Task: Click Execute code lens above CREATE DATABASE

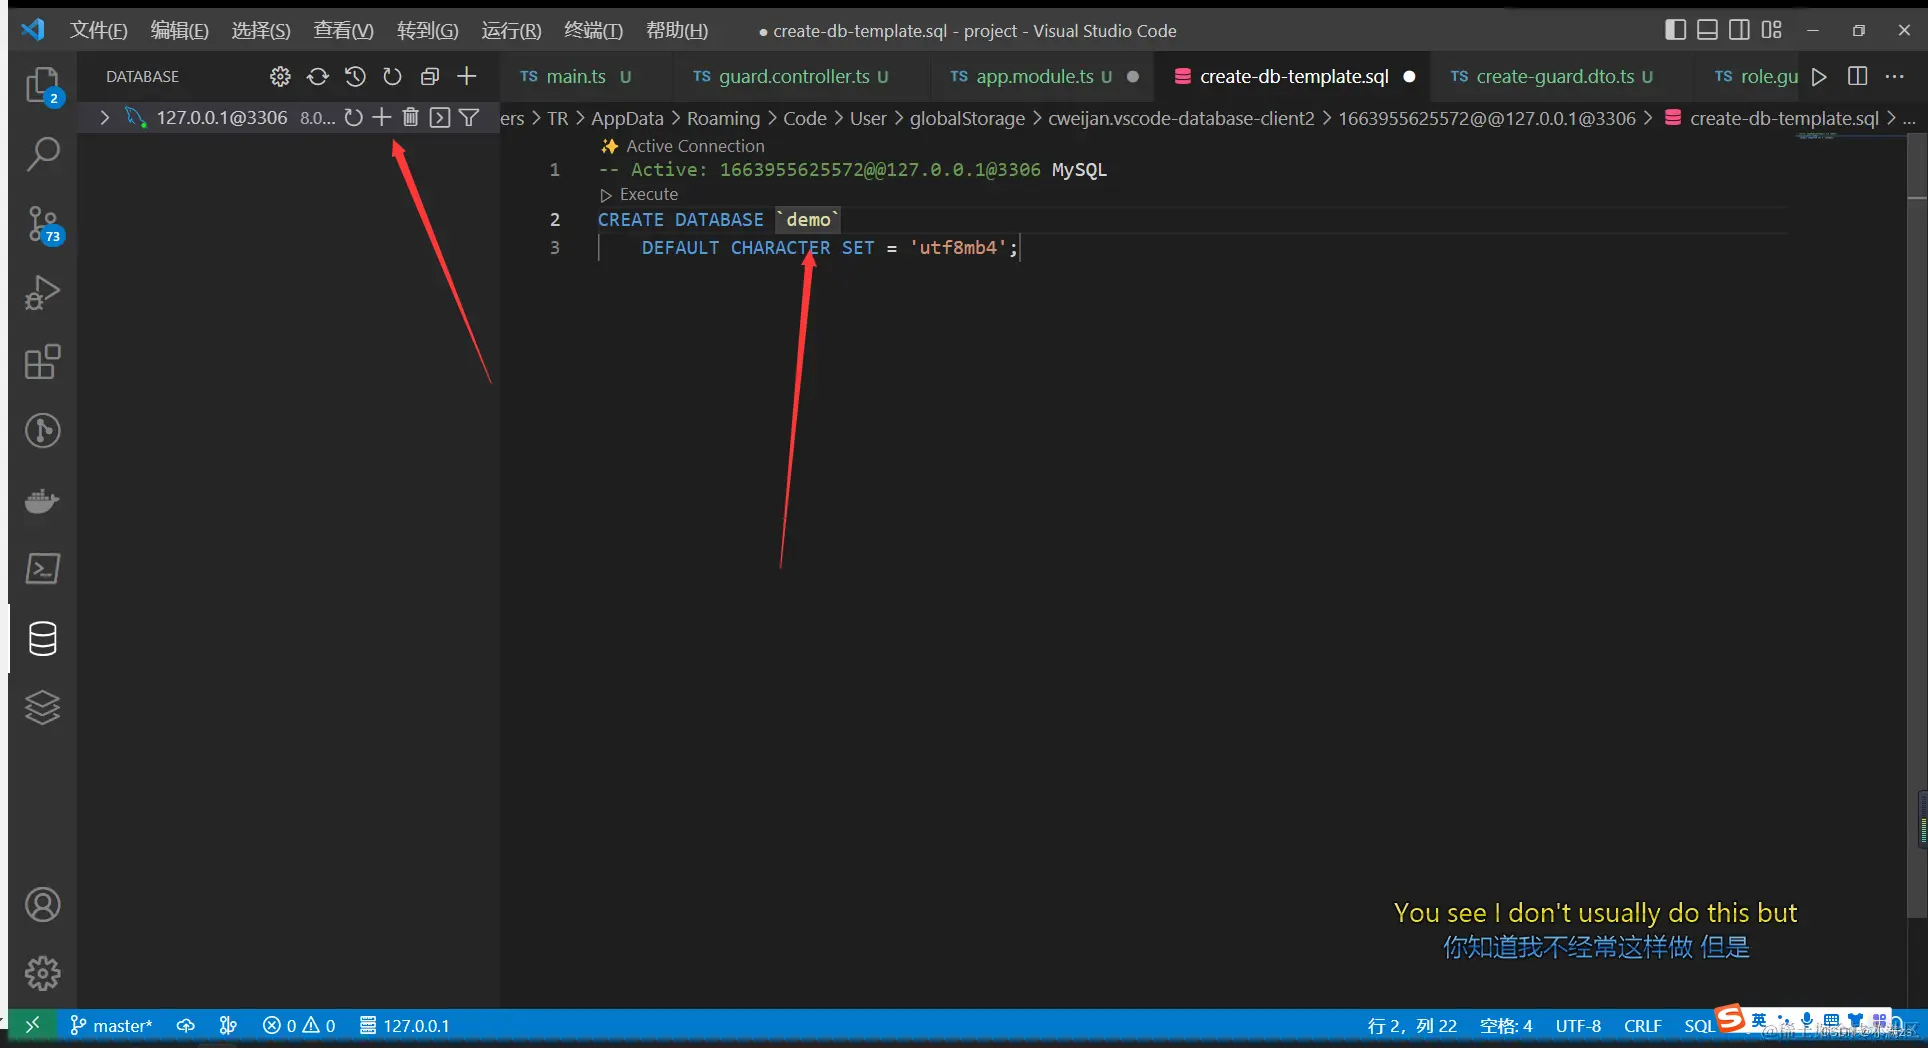Action: pos(639,194)
